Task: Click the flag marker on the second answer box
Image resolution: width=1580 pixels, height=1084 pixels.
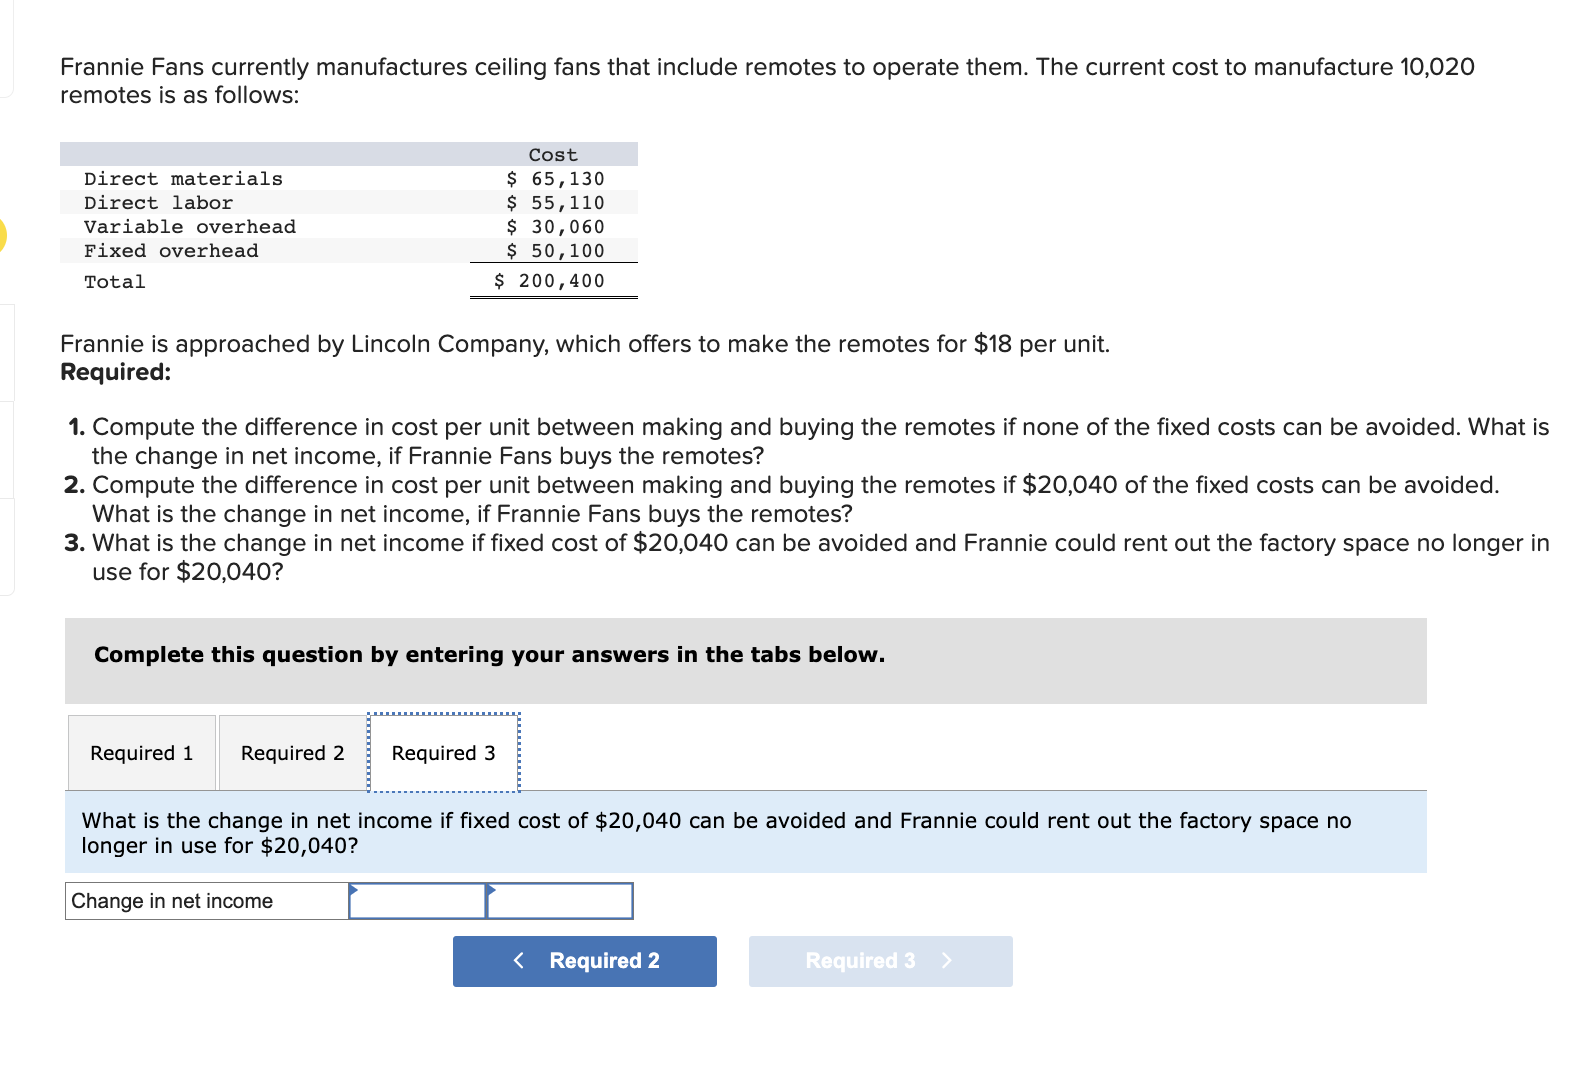Action: pos(490,889)
